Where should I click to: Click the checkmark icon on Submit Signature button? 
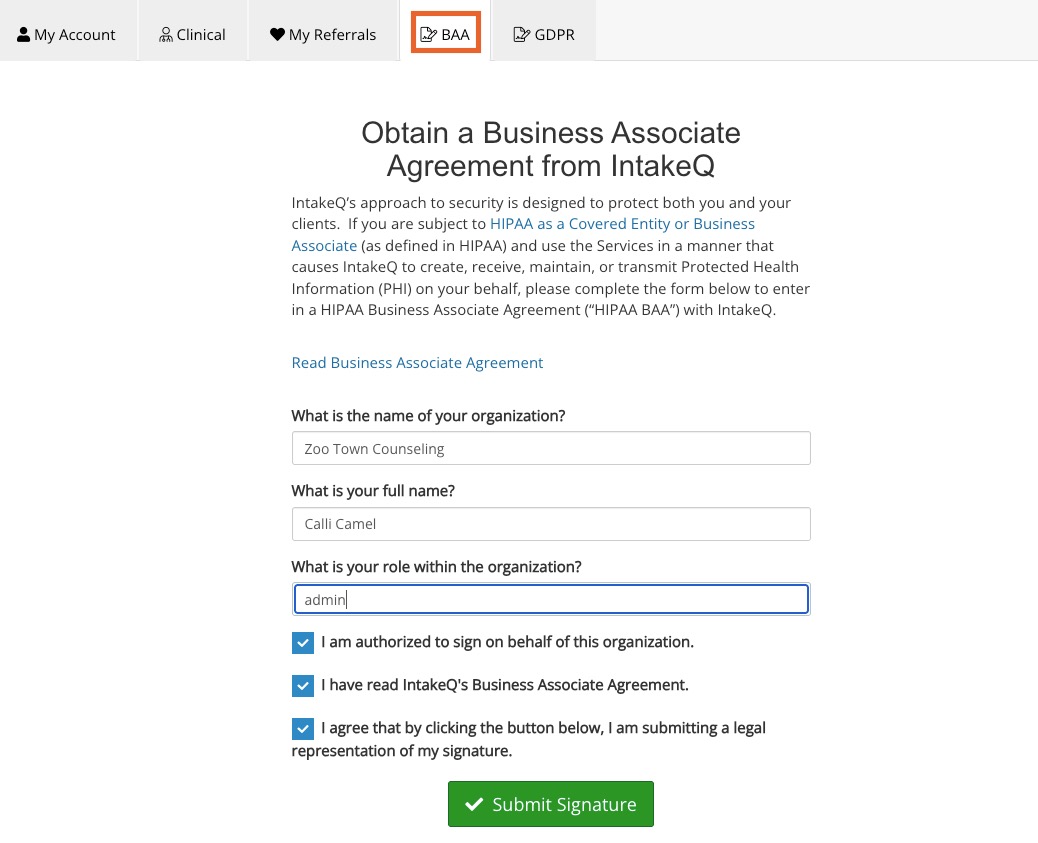pyautogui.click(x=474, y=804)
